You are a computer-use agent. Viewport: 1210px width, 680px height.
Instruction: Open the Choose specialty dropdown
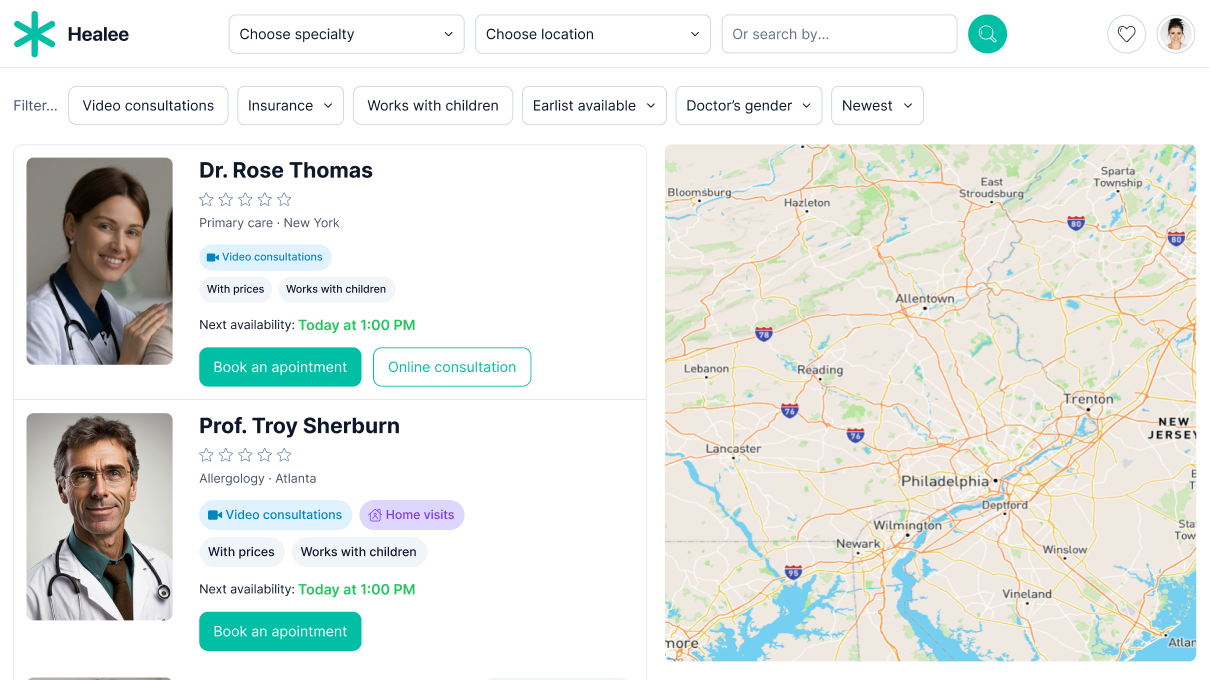(346, 34)
